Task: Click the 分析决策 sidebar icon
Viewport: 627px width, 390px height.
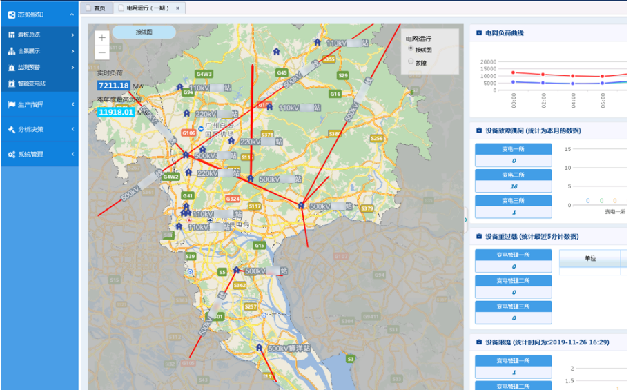Action: click(11, 129)
